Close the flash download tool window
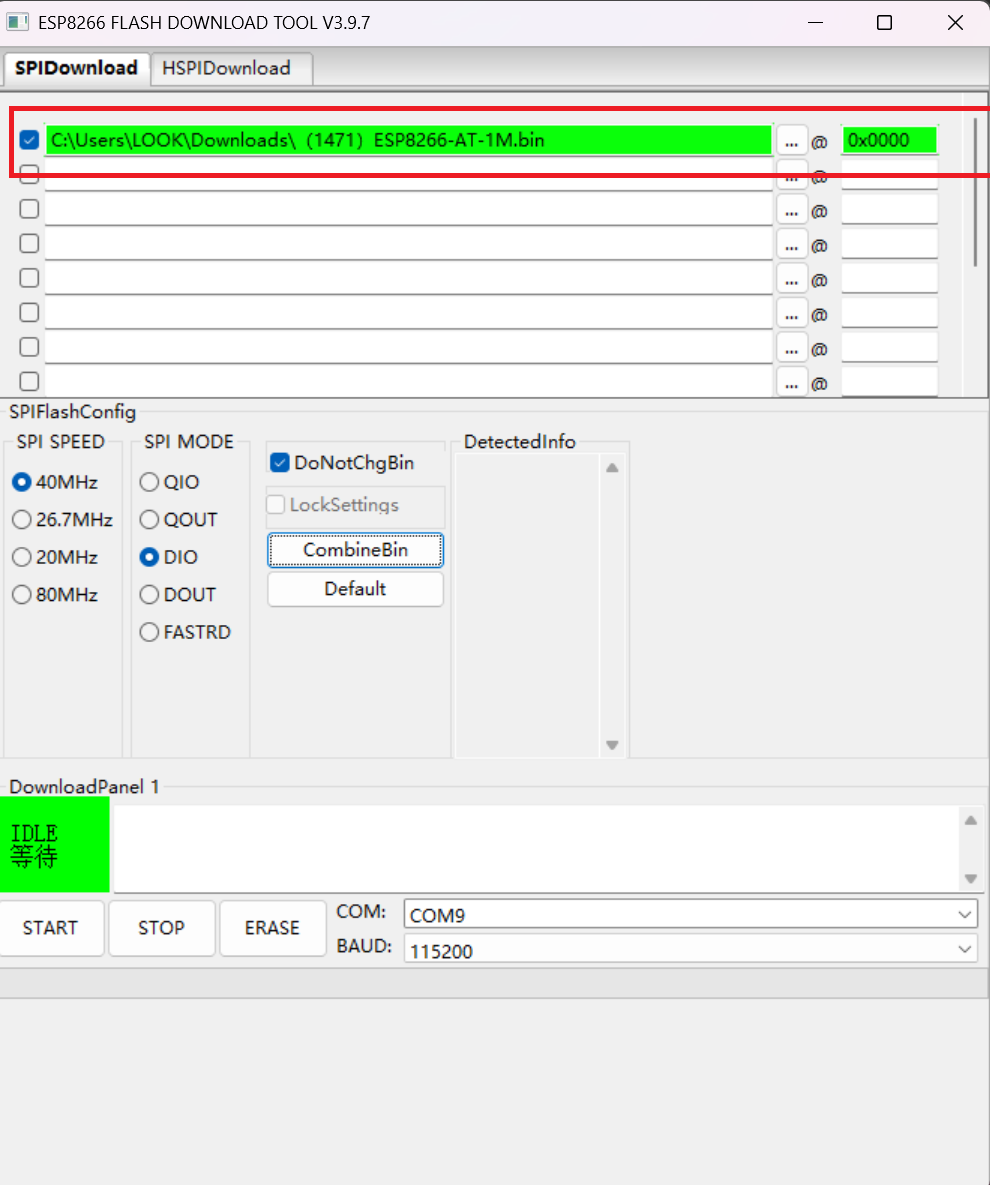 pos(955,23)
